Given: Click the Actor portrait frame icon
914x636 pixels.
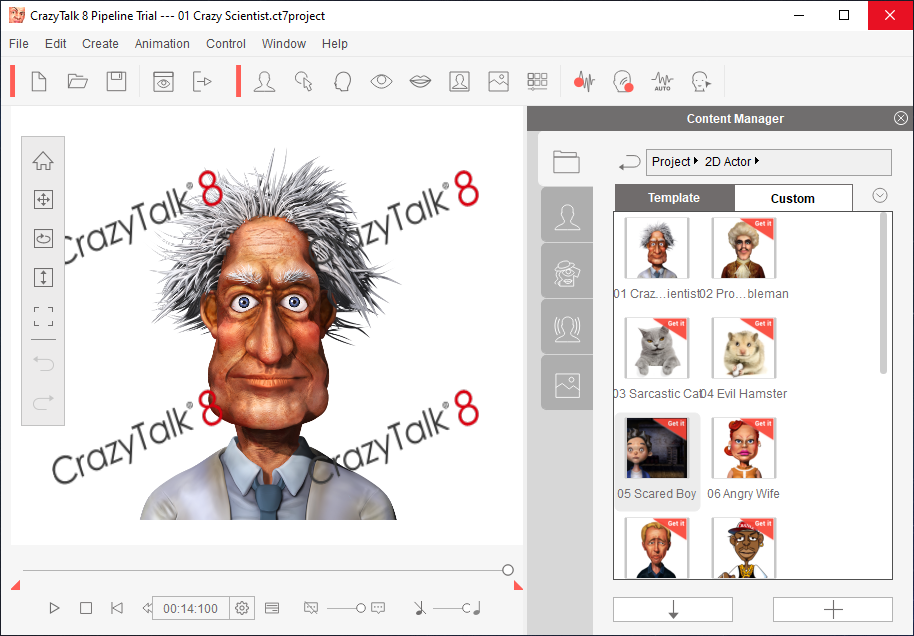Looking at the screenshot, I should pos(459,81).
